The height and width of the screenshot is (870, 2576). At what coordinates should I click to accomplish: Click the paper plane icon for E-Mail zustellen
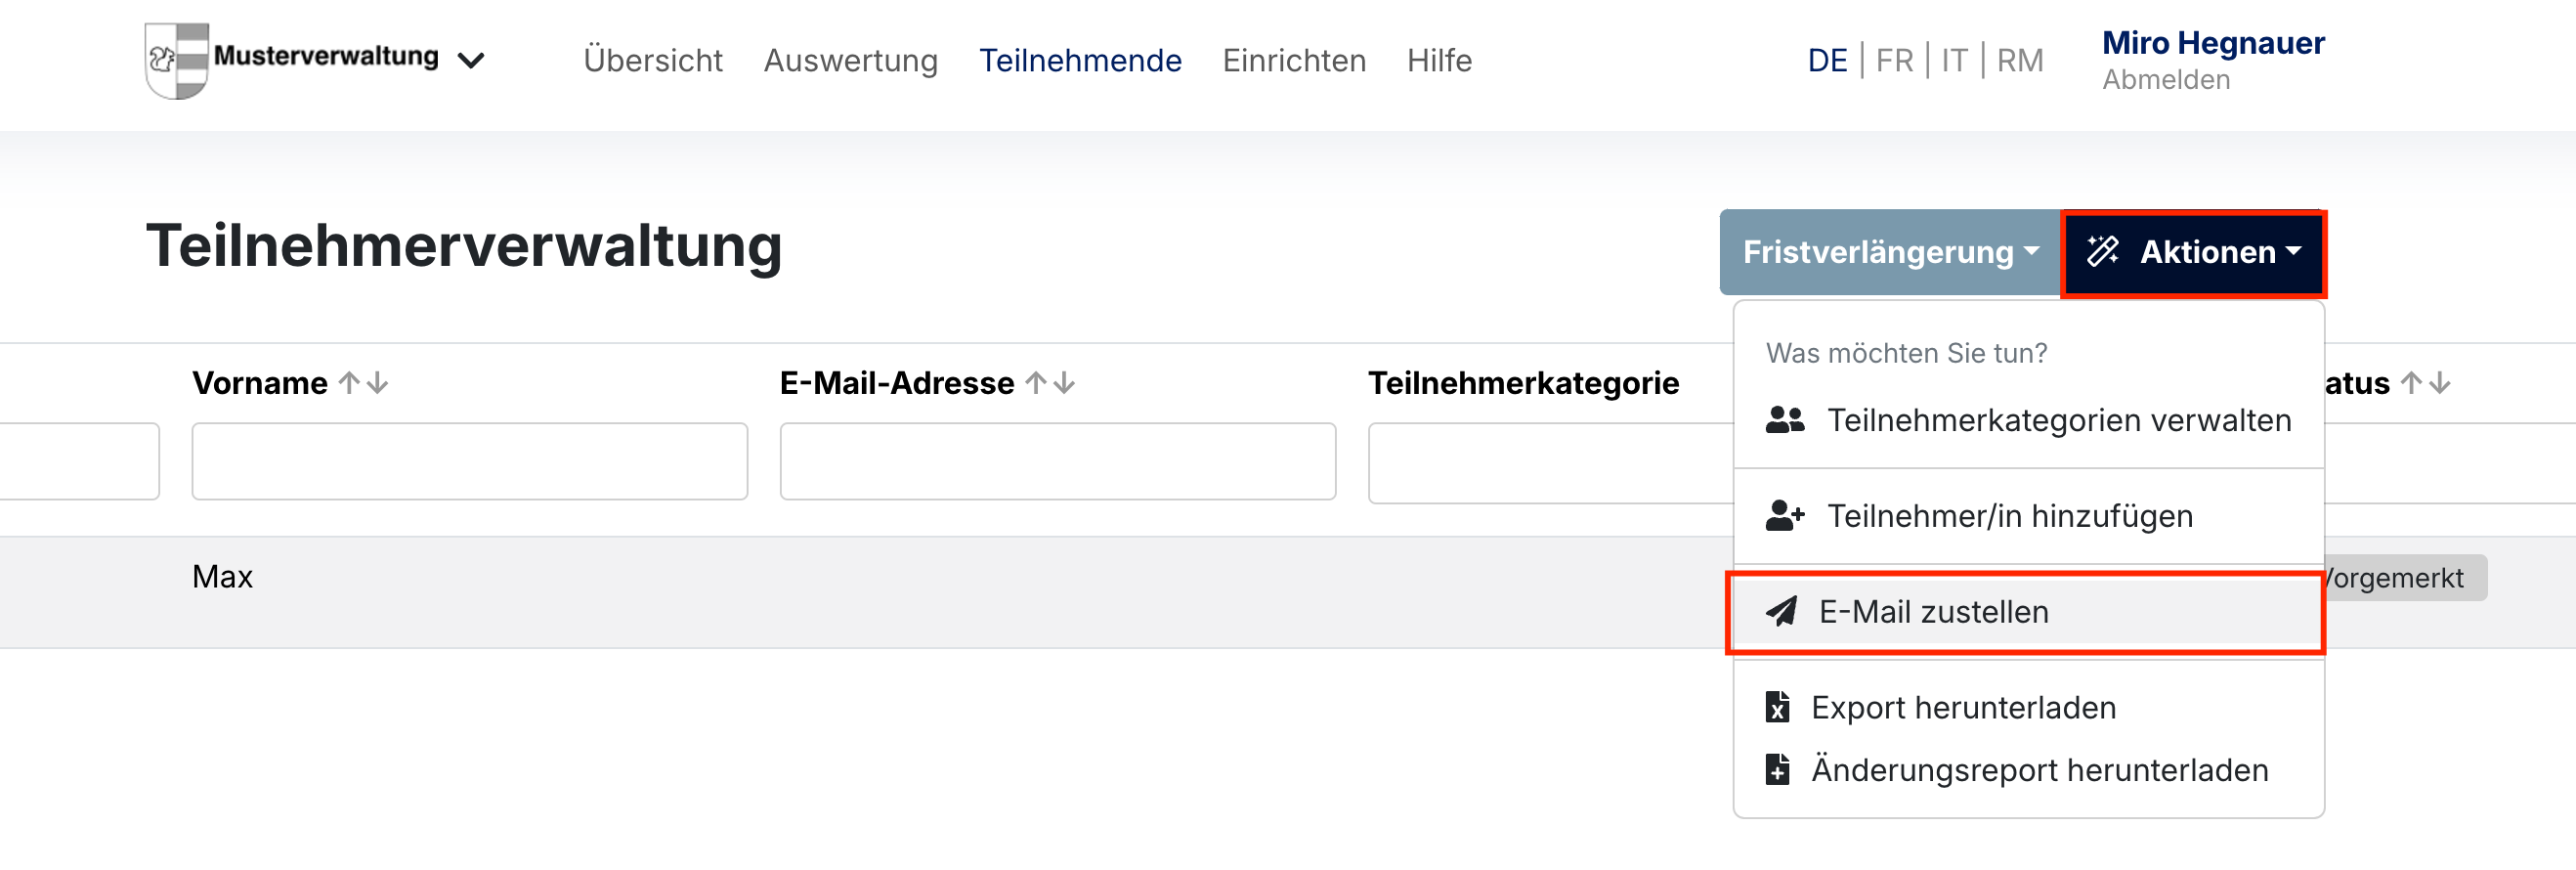(x=1781, y=612)
